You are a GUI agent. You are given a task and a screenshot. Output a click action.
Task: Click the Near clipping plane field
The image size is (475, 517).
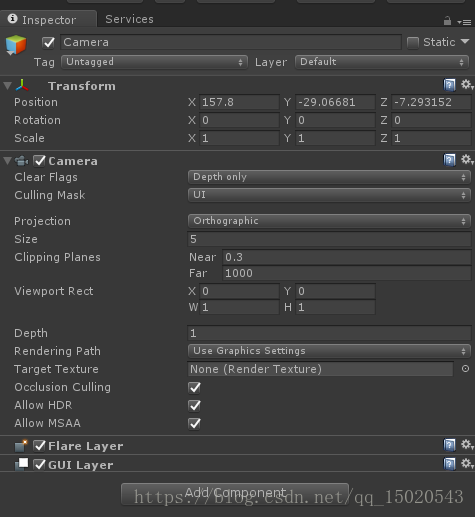(347, 257)
